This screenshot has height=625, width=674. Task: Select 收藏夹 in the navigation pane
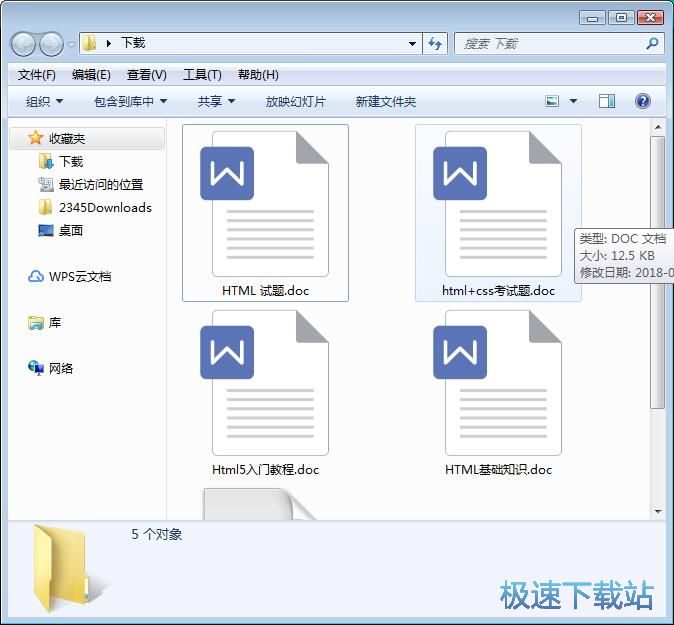(87, 138)
